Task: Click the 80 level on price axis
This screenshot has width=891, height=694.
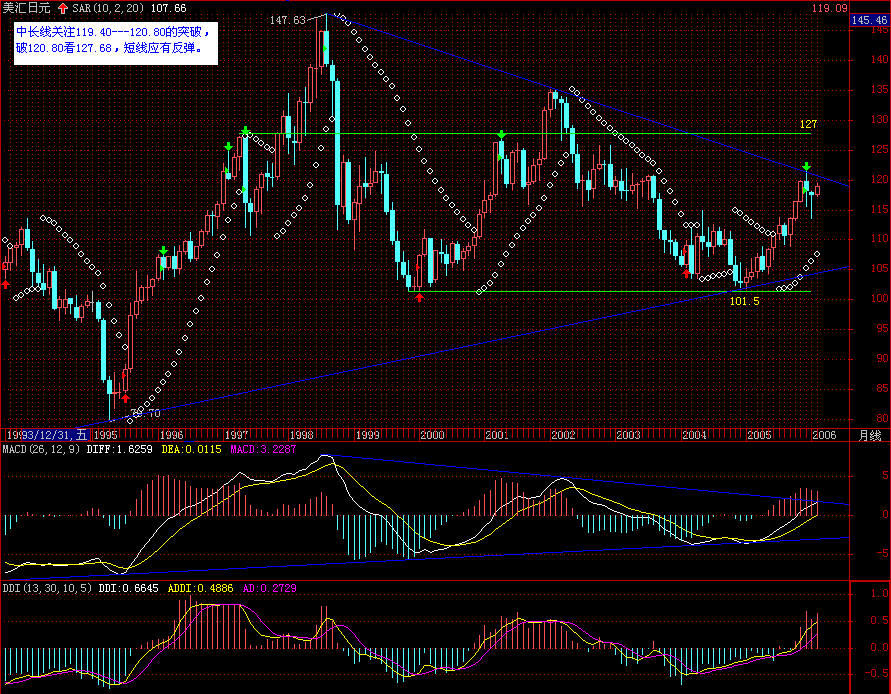Action: (882, 418)
